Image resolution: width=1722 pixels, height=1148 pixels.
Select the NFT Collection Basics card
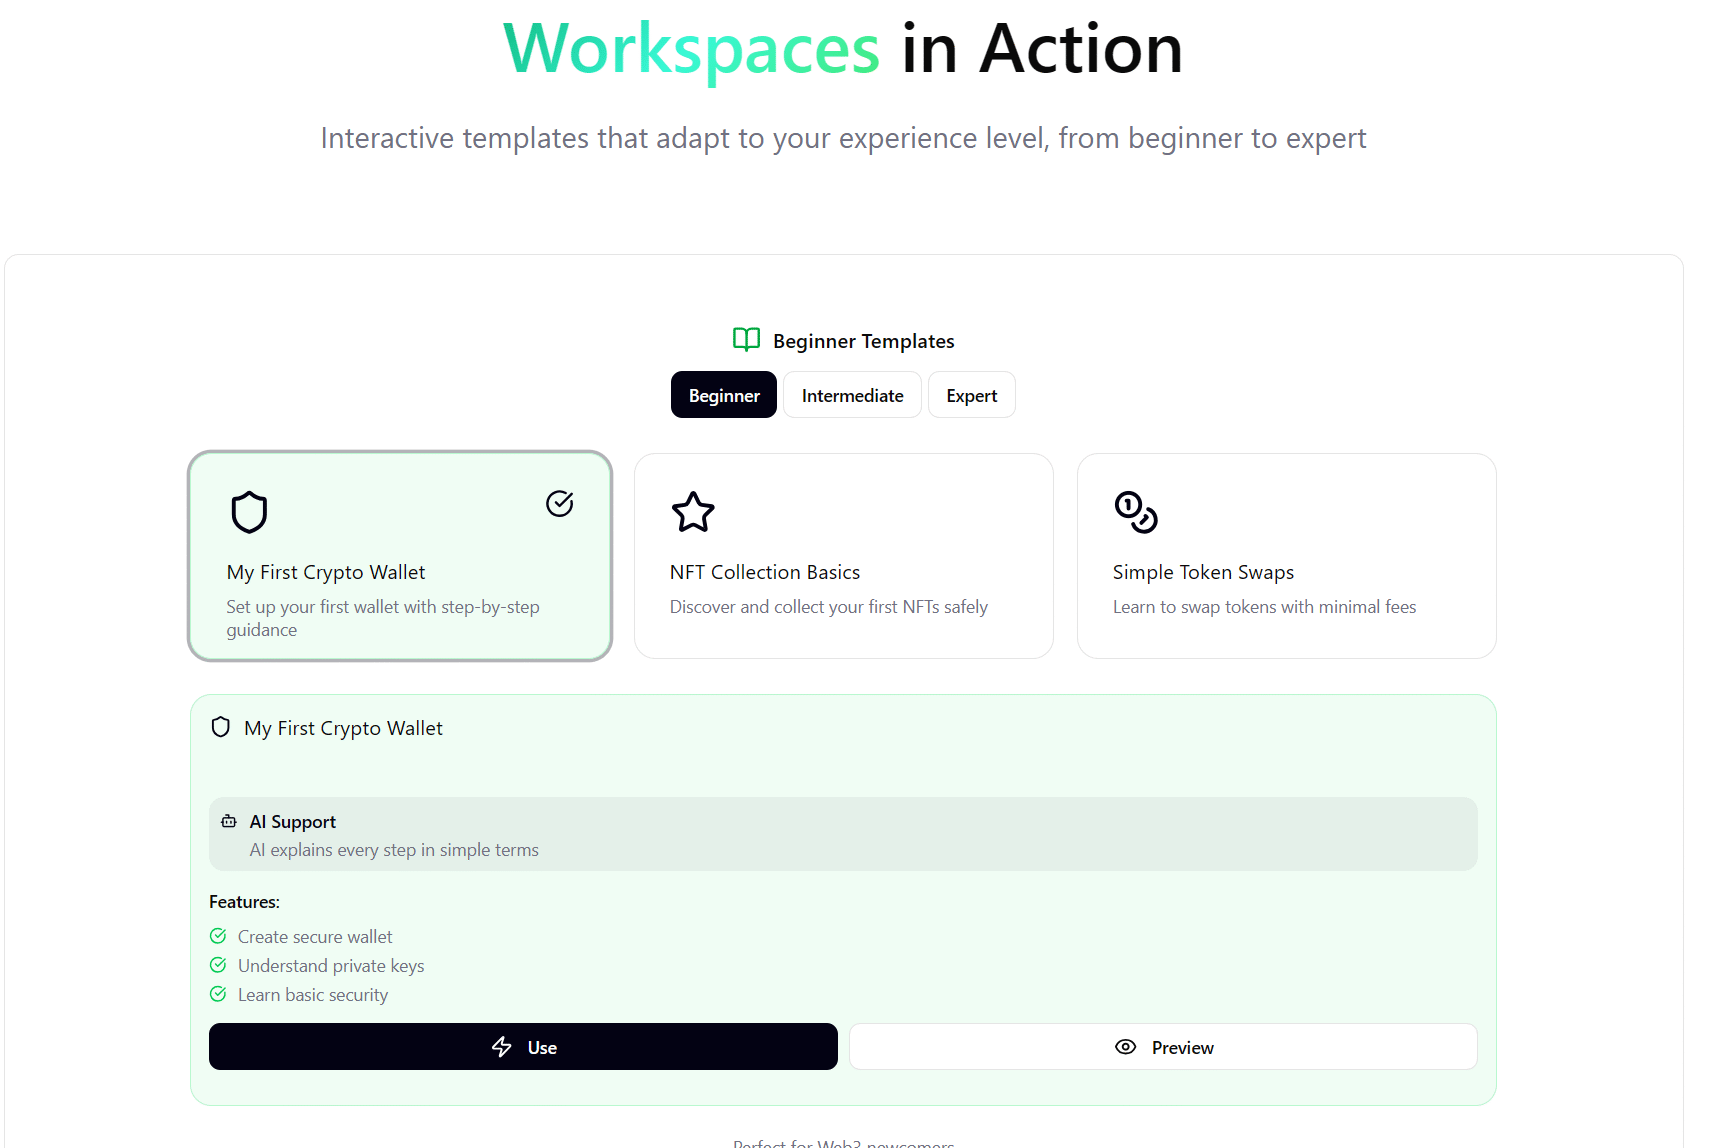[843, 556]
